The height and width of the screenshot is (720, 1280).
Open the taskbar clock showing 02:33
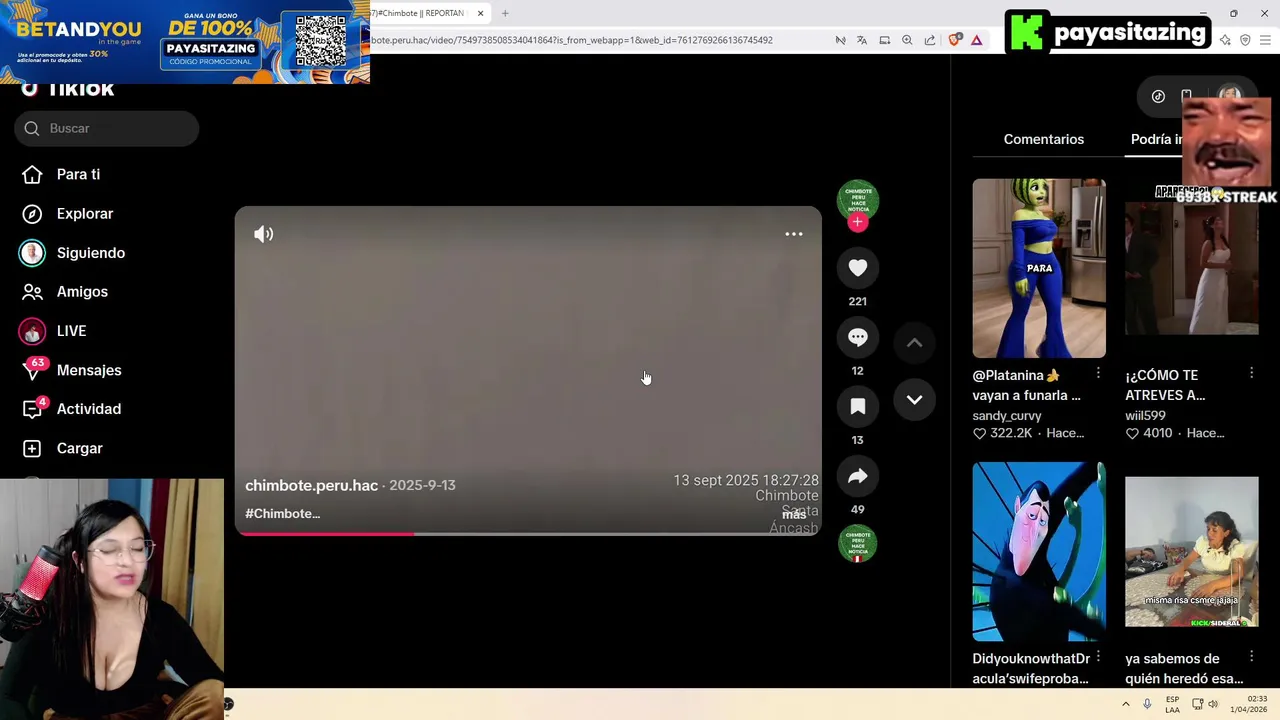(1249, 704)
